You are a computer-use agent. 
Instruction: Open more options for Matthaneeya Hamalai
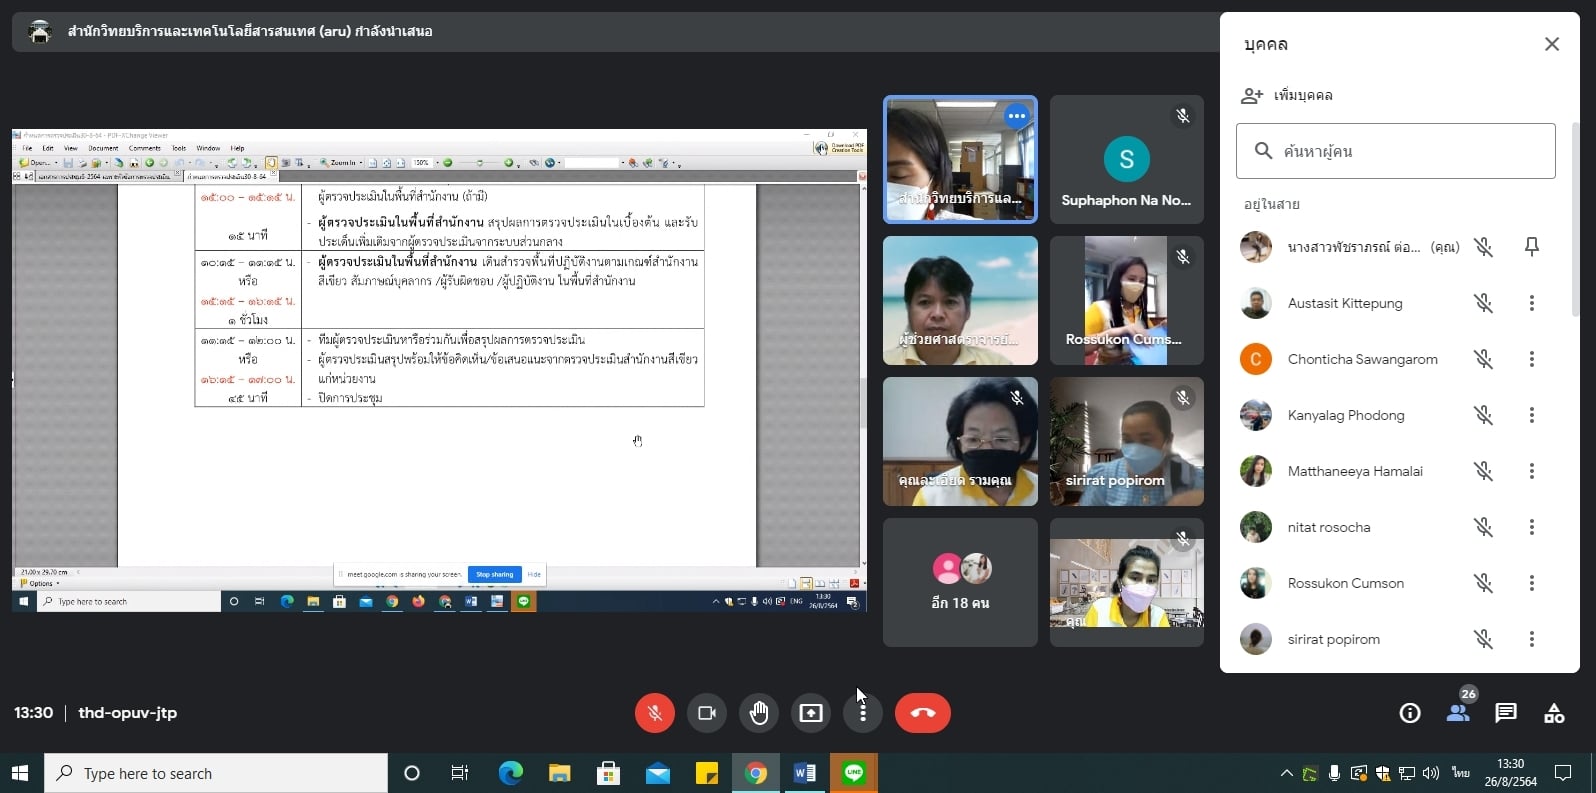click(1532, 471)
